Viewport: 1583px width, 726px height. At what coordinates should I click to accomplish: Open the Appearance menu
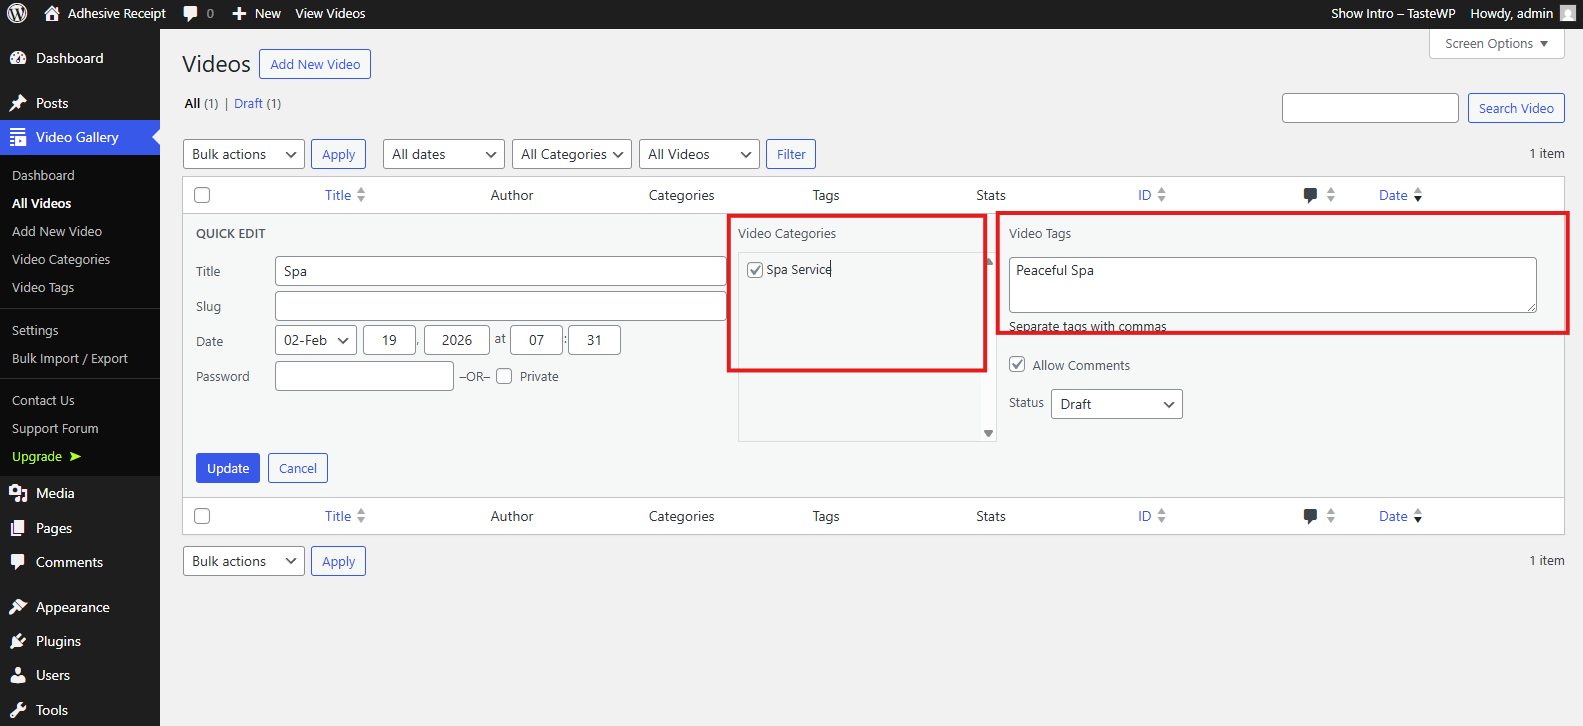pos(72,607)
